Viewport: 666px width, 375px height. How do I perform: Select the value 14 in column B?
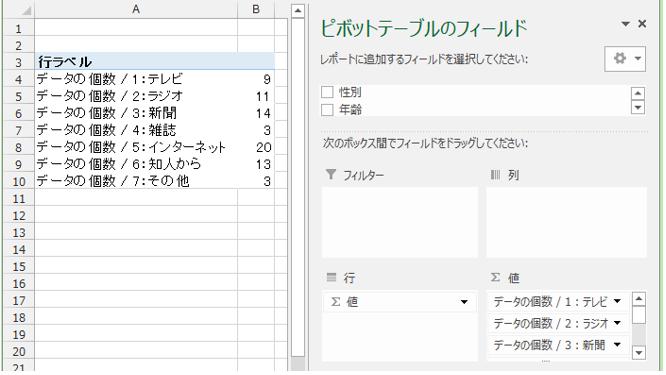tap(256, 113)
